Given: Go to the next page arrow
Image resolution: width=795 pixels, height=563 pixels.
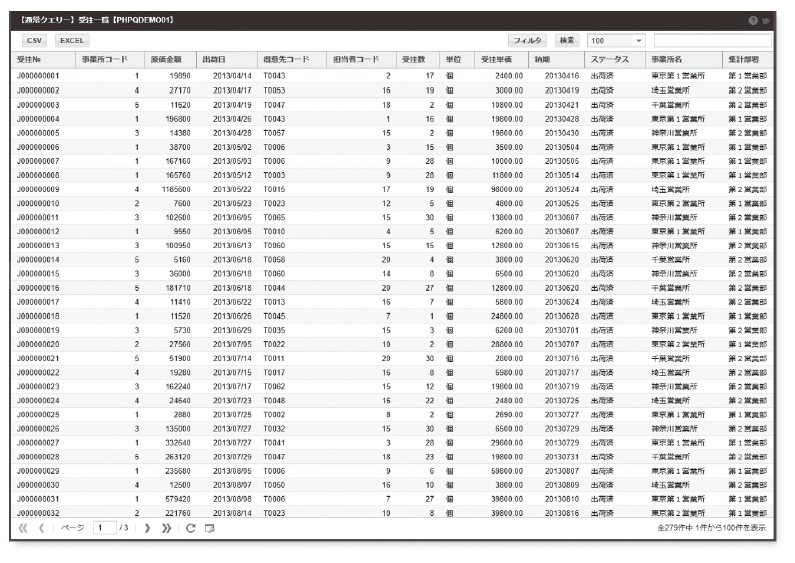Looking at the screenshot, I should pos(147,529).
